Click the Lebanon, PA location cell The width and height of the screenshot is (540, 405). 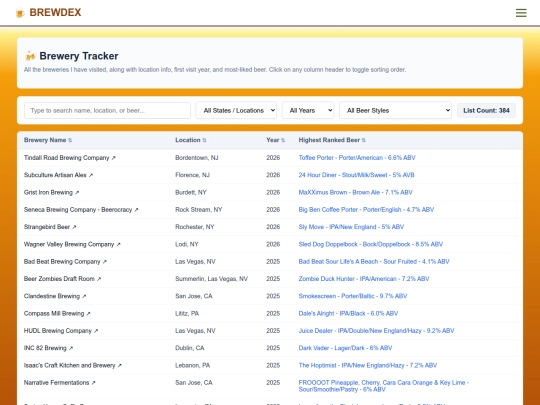[193, 365]
